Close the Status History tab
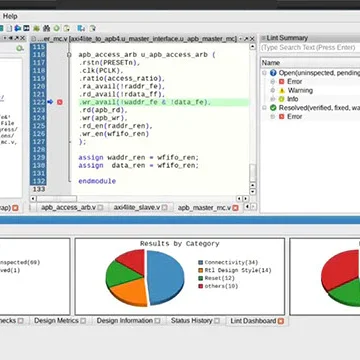The width and height of the screenshot is (360, 360). tap(217, 321)
